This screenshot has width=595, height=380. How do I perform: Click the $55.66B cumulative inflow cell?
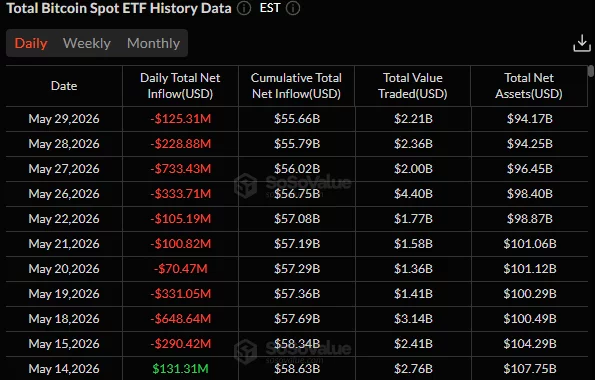[x=297, y=119]
